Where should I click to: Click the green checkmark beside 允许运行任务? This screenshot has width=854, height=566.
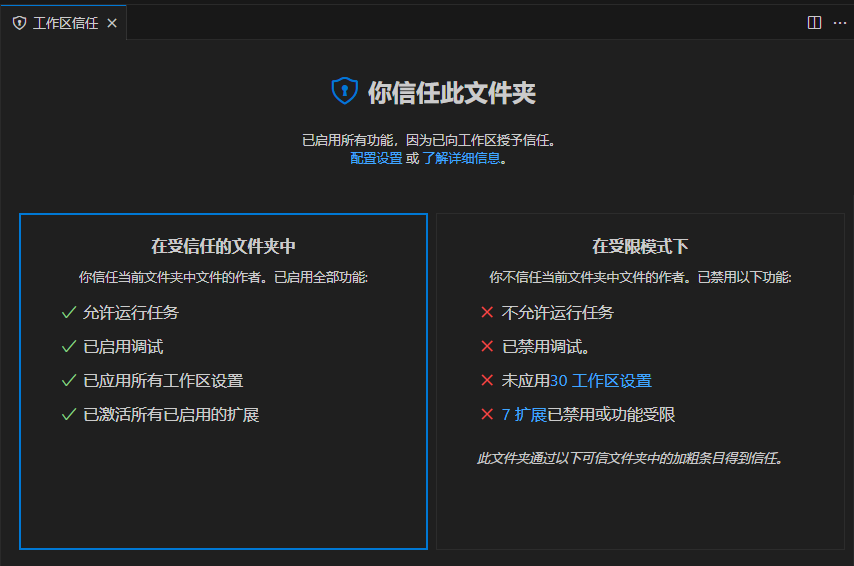pyautogui.click(x=69, y=313)
